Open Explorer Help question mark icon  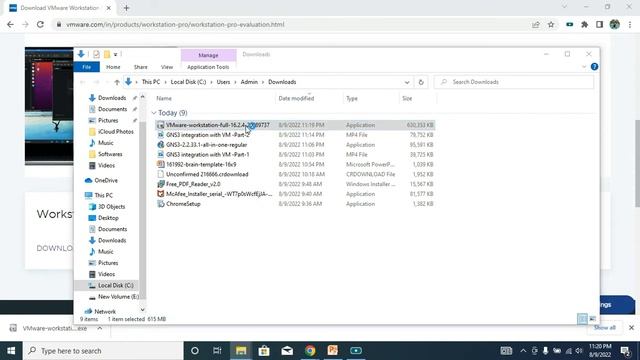(594, 67)
